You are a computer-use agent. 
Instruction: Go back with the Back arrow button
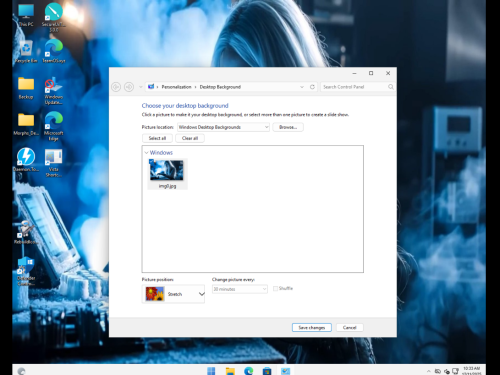[116, 87]
